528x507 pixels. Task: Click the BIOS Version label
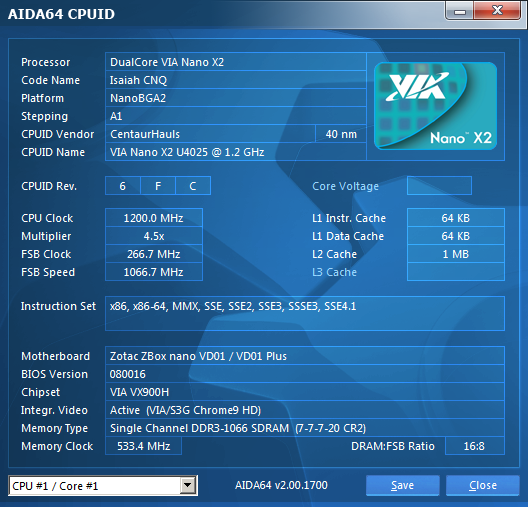click(x=54, y=374)
